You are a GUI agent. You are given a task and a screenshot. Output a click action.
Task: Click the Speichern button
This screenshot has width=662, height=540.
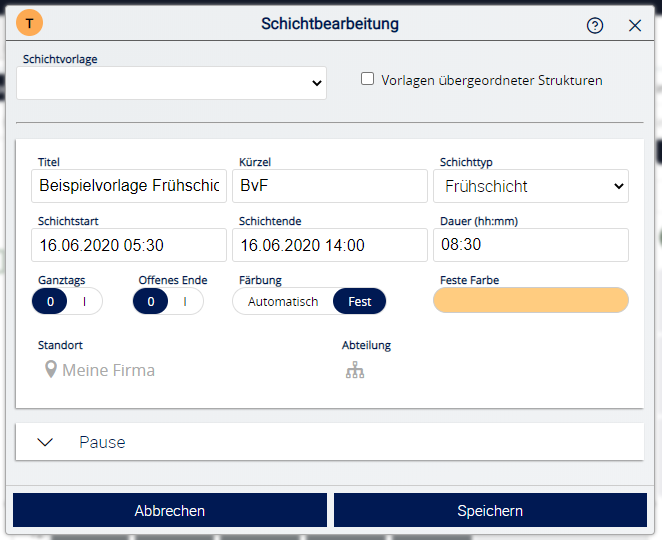click(490, 510)
